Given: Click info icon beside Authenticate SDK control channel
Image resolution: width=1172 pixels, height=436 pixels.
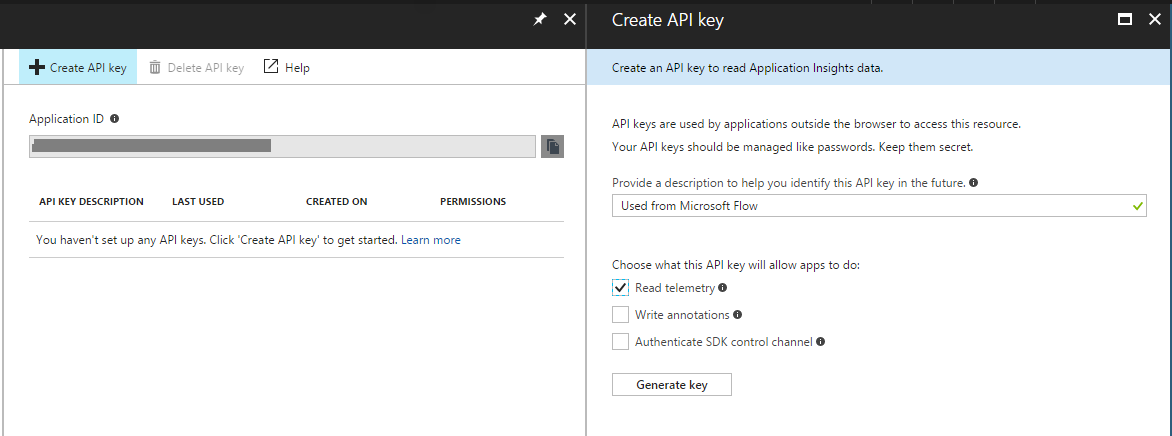Looking at the screenshot, I should (820, 342).
